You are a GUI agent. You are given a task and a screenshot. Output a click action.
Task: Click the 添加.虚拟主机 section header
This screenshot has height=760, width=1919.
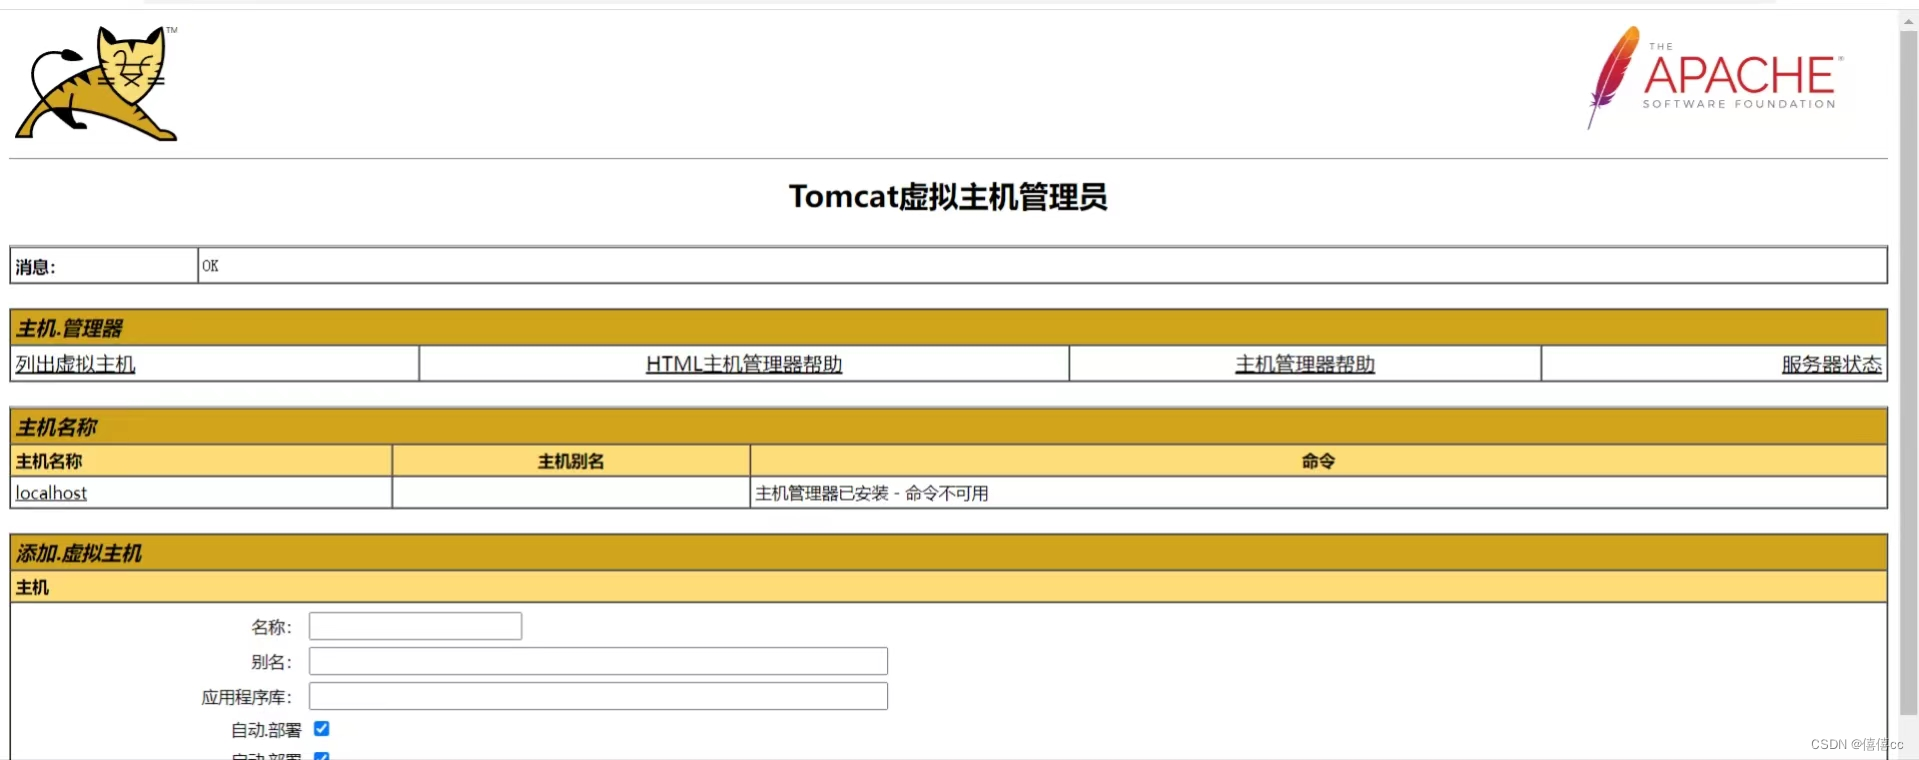click(948, 553)
